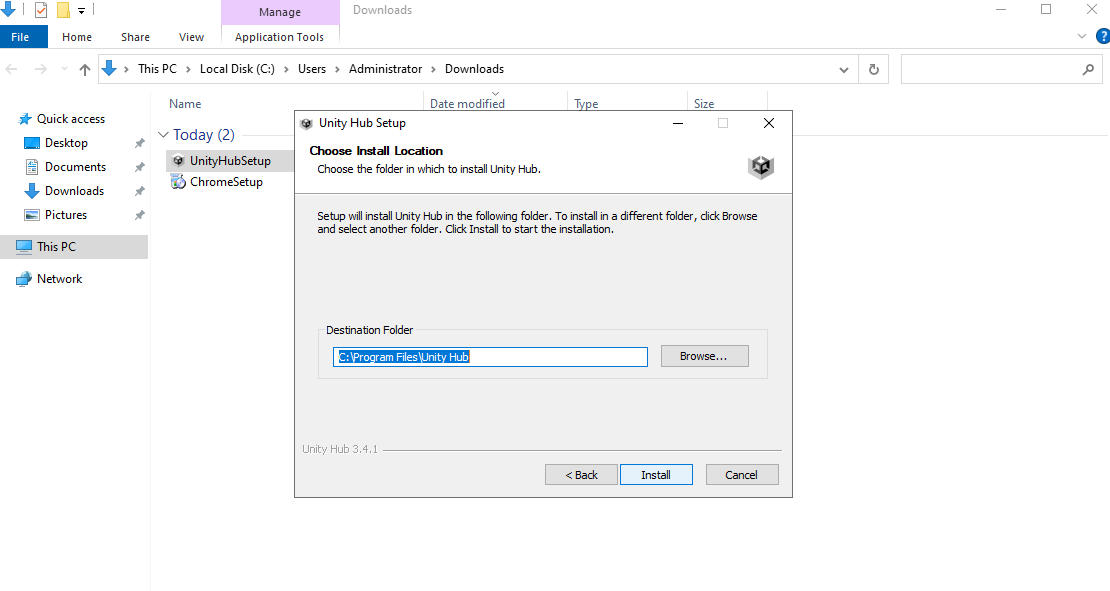Switch to the Share ribbon tab

[135, 37]
